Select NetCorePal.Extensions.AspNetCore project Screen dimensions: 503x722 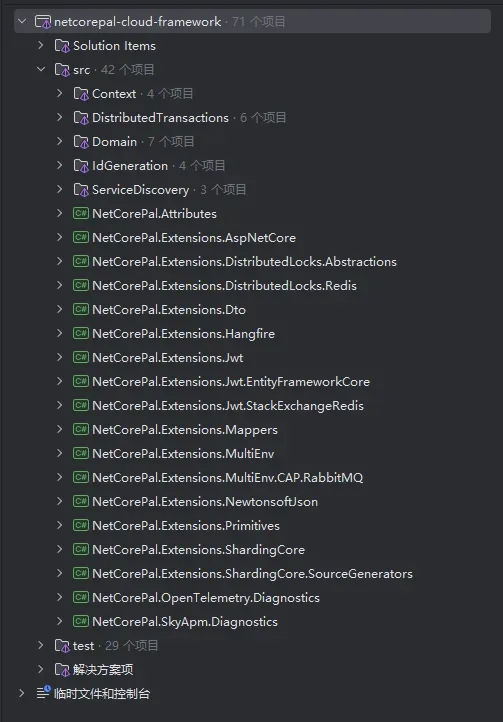click(194, 238)
